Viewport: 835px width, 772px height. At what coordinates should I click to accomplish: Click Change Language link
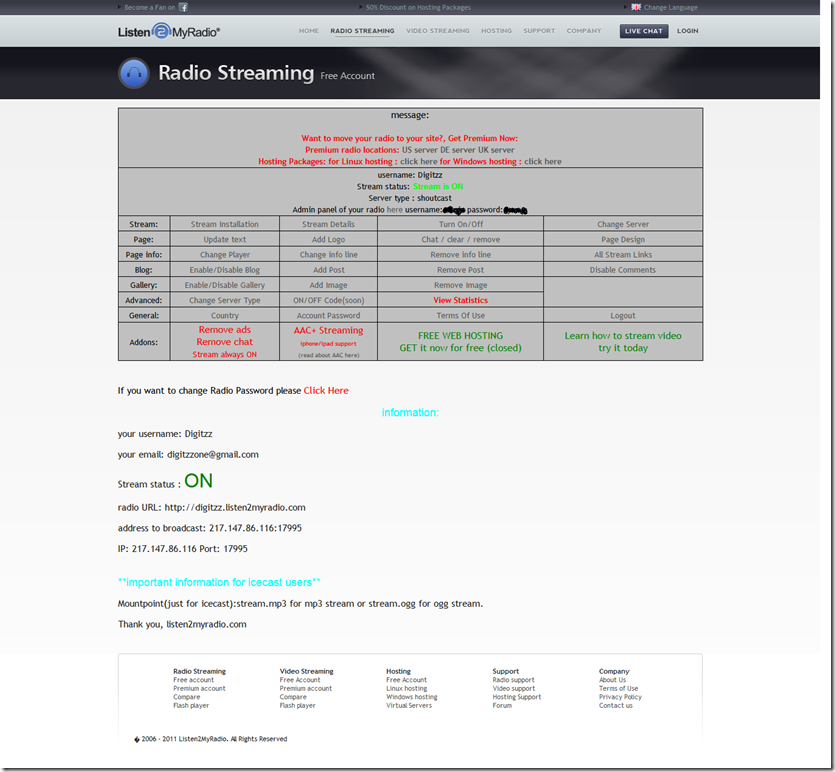tap(670, 7)
